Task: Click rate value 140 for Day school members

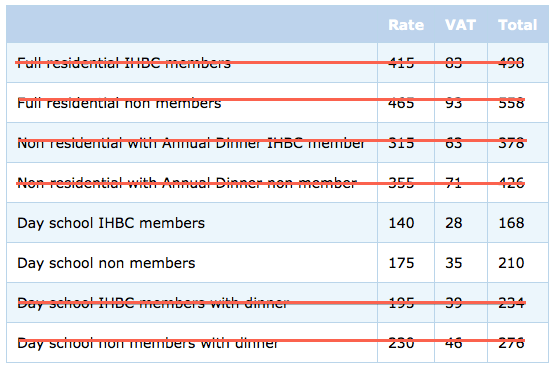Action: pos(401,223)
